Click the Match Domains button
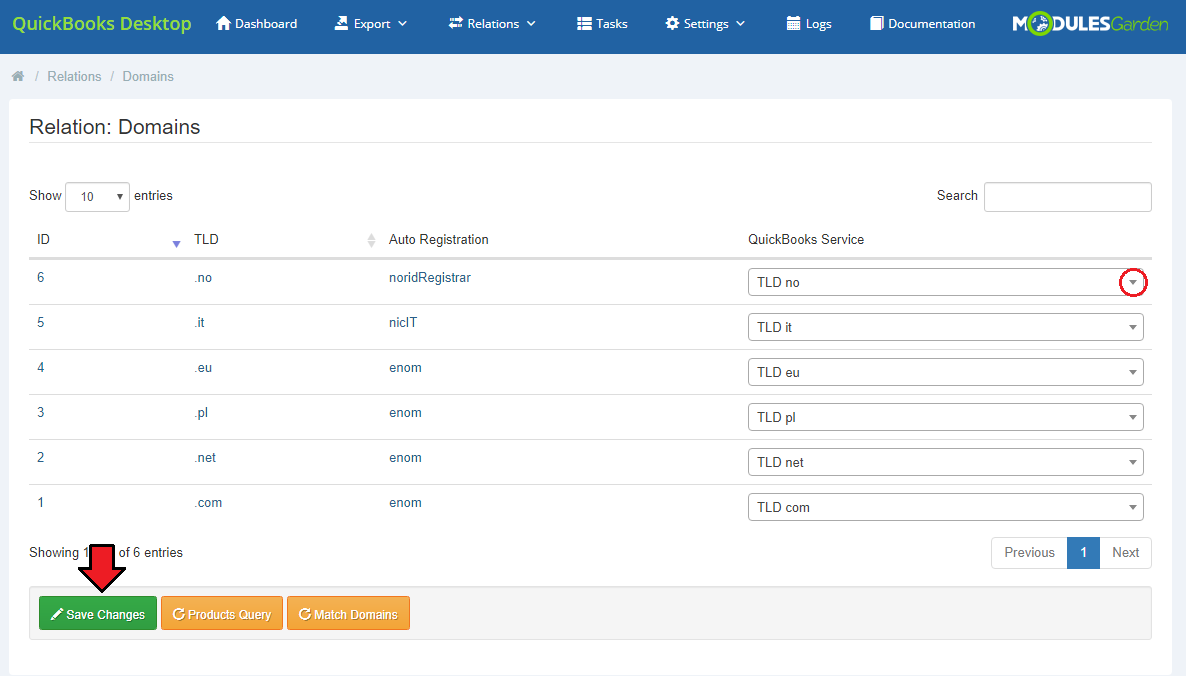The width and height of the screenshot is (1186, 676). click(348, 614)
